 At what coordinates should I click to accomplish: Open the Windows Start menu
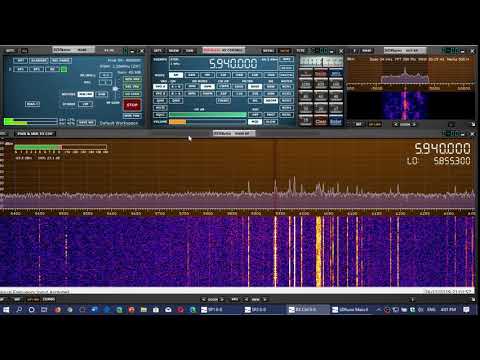[6, 310]
